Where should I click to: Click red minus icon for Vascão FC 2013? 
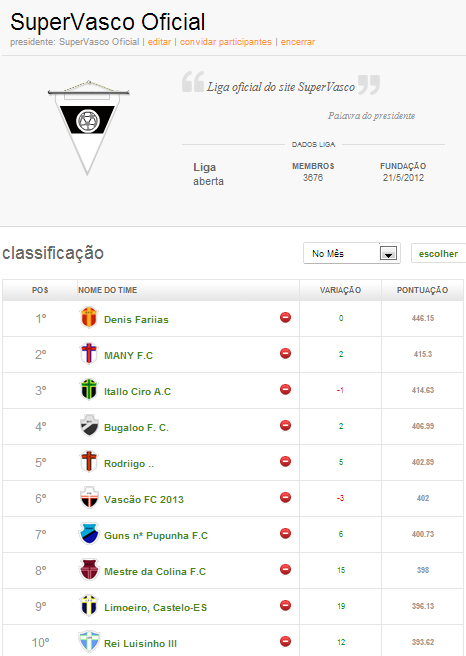pyautogui.click(x=285, y=497)
